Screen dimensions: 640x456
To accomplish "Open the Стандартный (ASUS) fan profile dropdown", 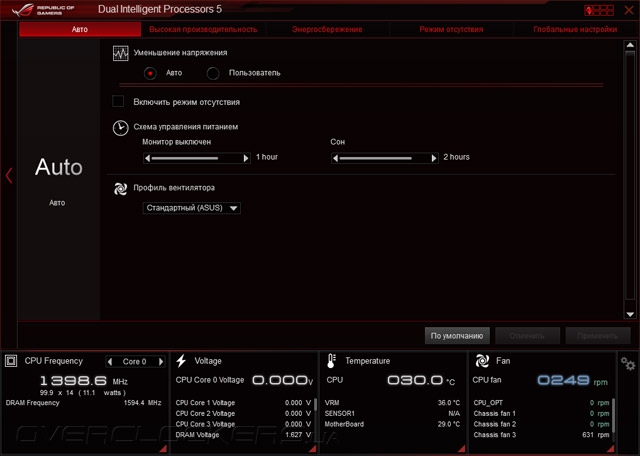I will coord(191,208).
